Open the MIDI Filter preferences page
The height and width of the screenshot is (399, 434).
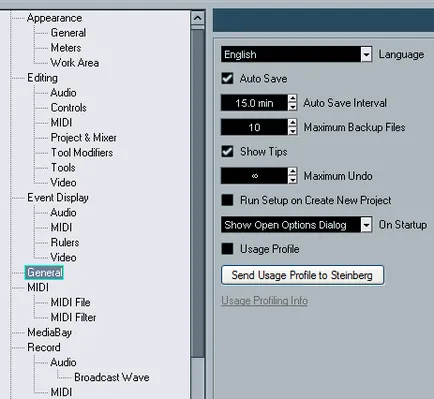coord(73,317)
